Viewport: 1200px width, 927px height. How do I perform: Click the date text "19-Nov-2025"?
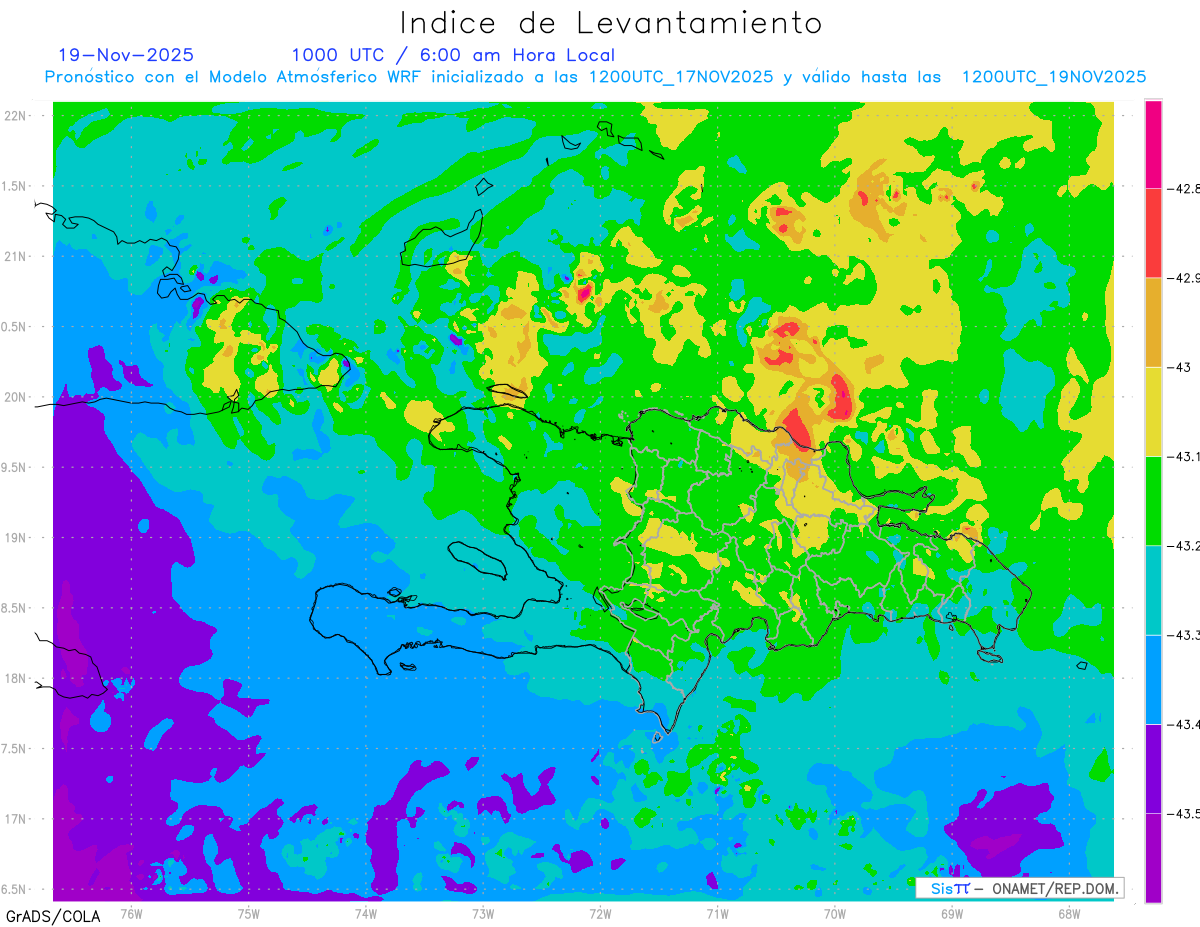pos(126,55)
